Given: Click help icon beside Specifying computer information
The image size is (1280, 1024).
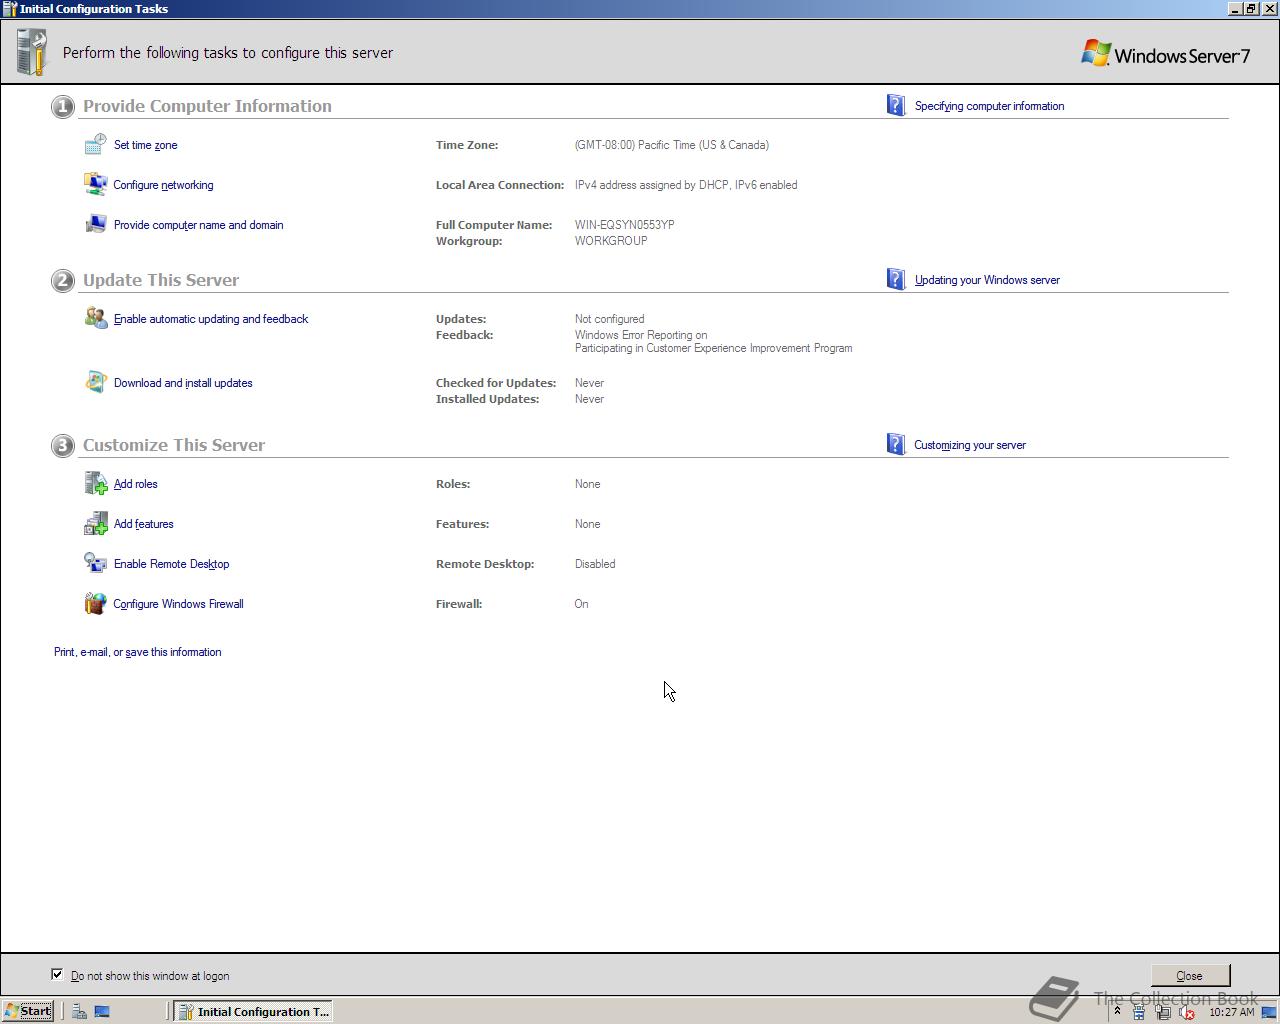Looking at the screenshot, I should (x=896, y=105).
